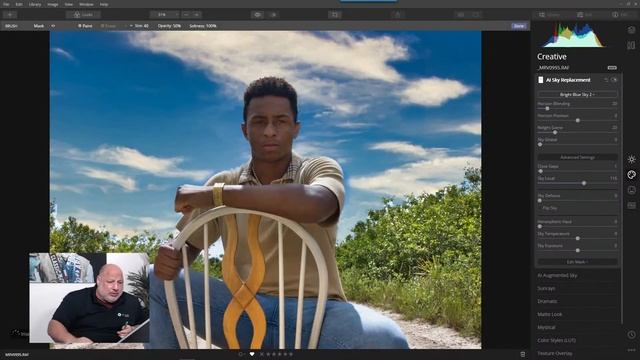The image size is (640, 360).
Task: Open the edit History clock icon
Action: tap(631, 335)
